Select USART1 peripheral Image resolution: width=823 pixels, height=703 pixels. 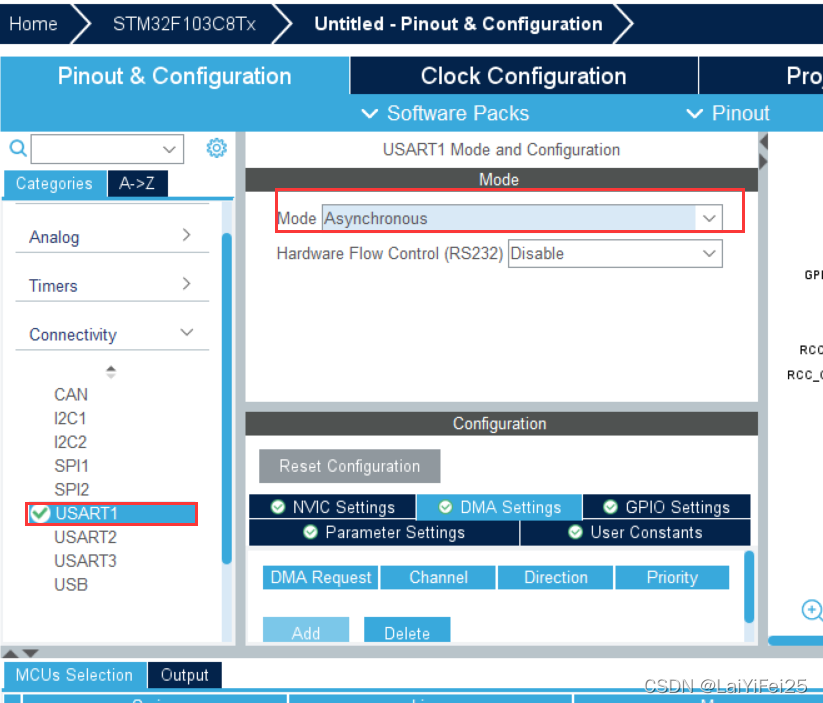(x=111, y=513)
